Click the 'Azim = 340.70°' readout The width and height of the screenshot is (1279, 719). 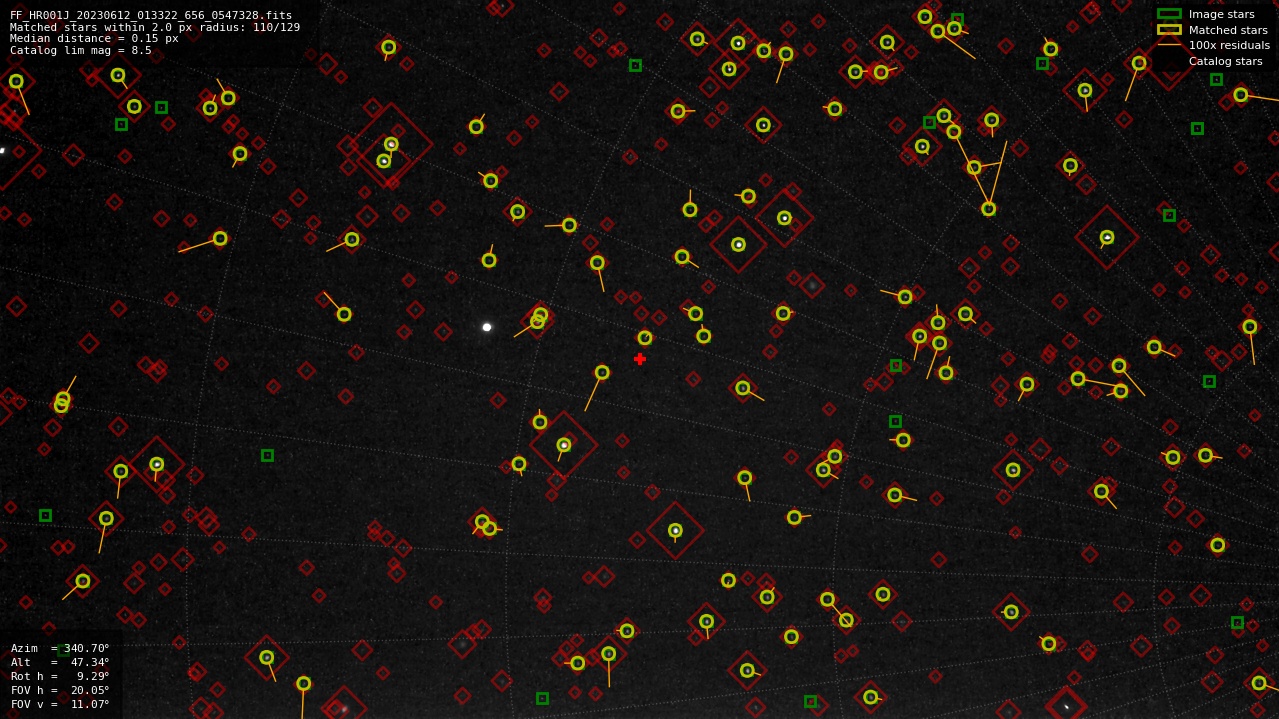tap(60, 648)
